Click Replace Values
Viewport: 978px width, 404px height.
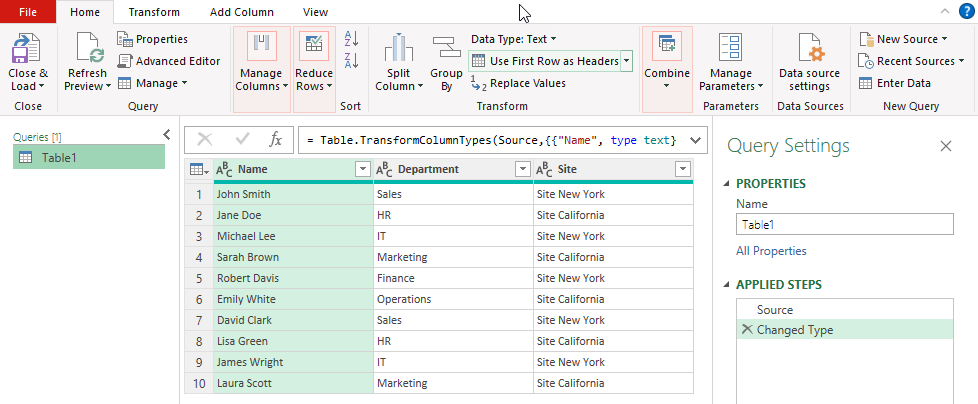pyautogui.click(x=518, y=83)
